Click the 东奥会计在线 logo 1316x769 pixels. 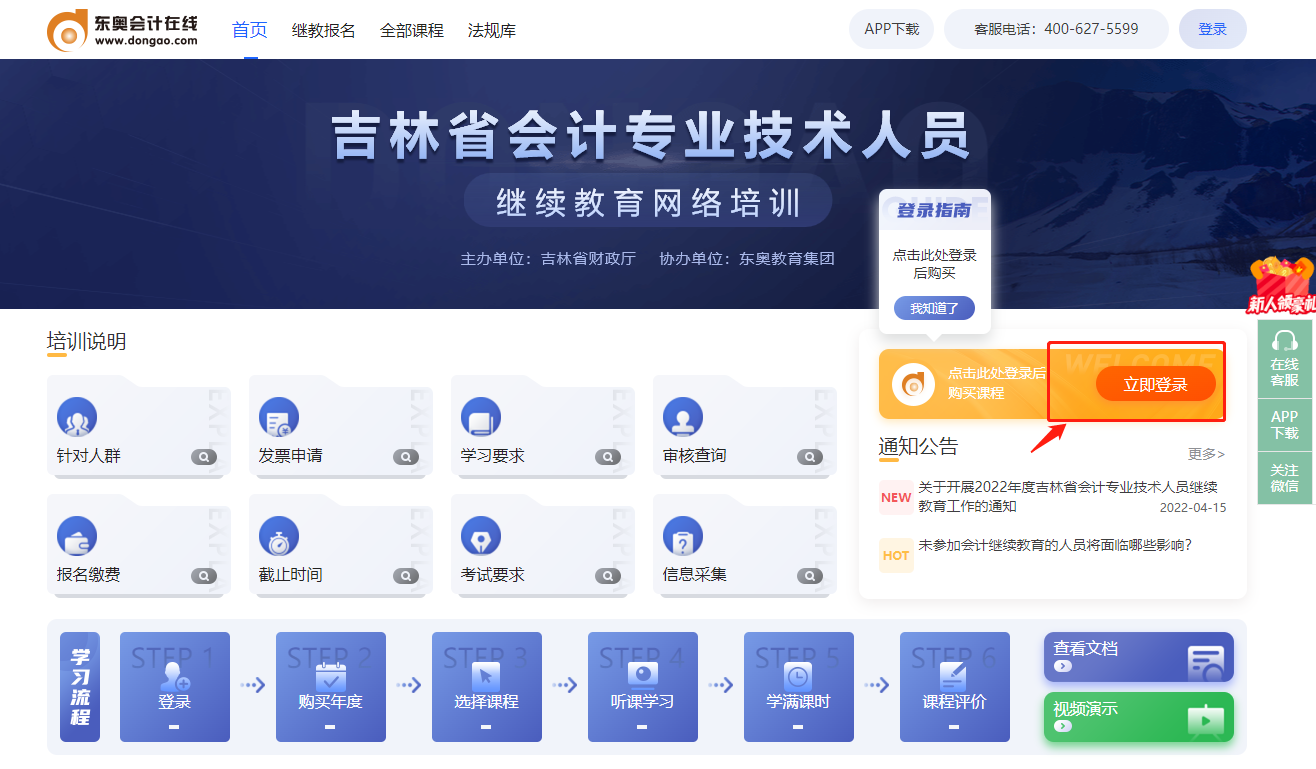(120, 28)
